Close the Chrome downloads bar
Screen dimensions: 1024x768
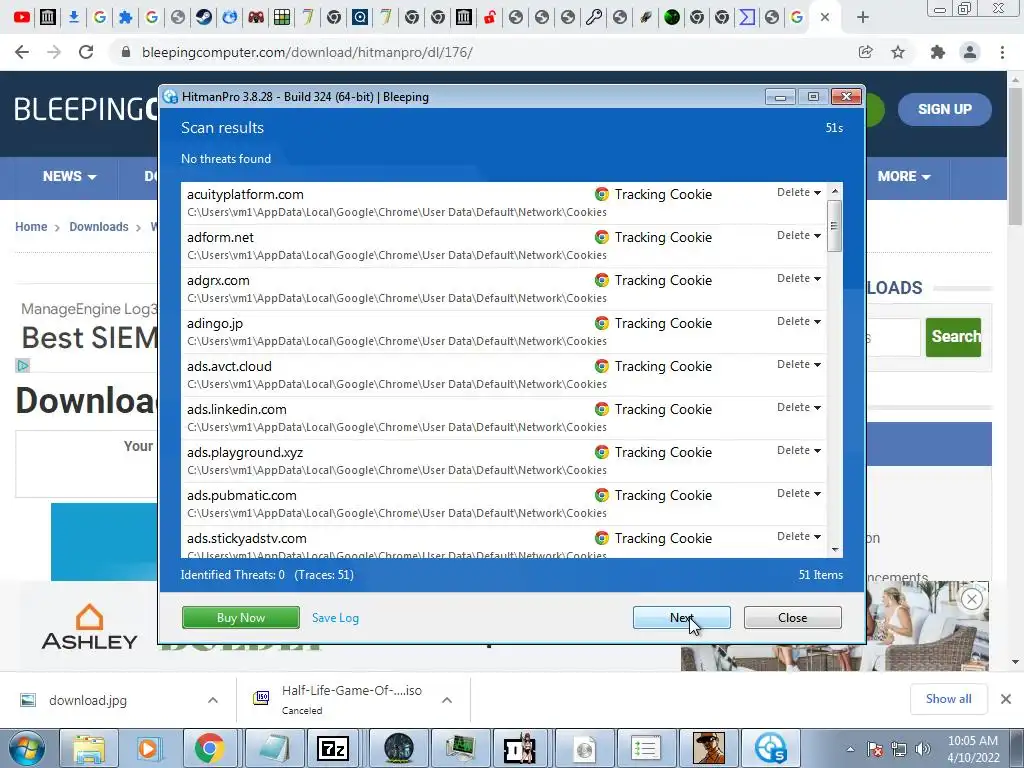click(x=1006, y=699)
